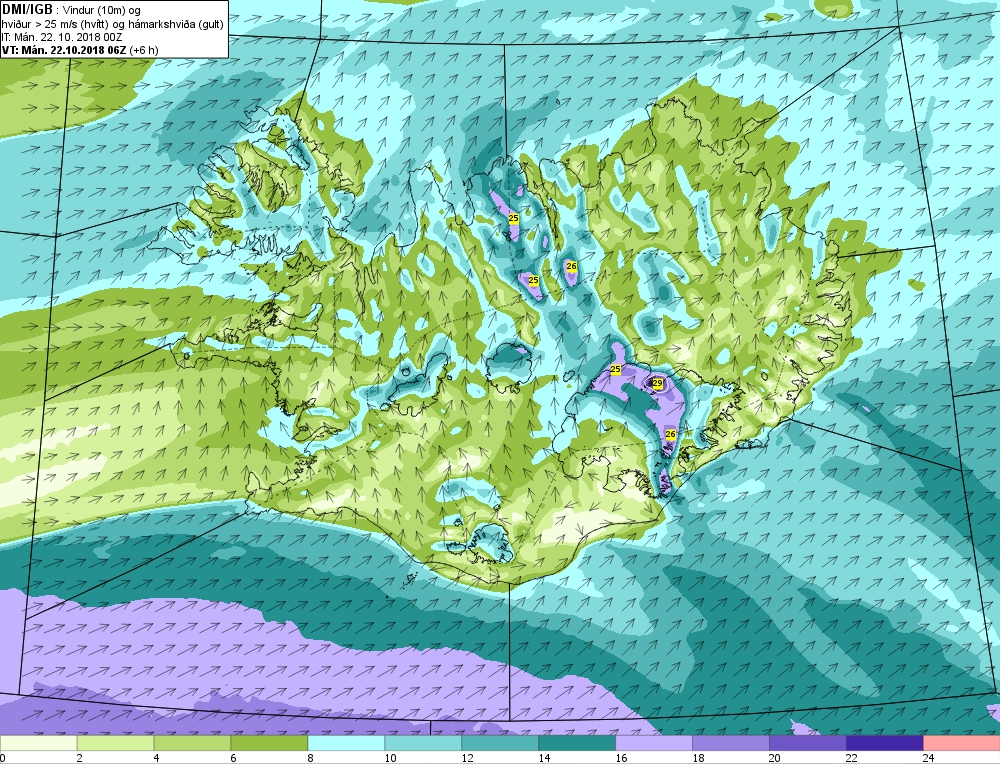Click the yellow gust label reading 29

658,383
